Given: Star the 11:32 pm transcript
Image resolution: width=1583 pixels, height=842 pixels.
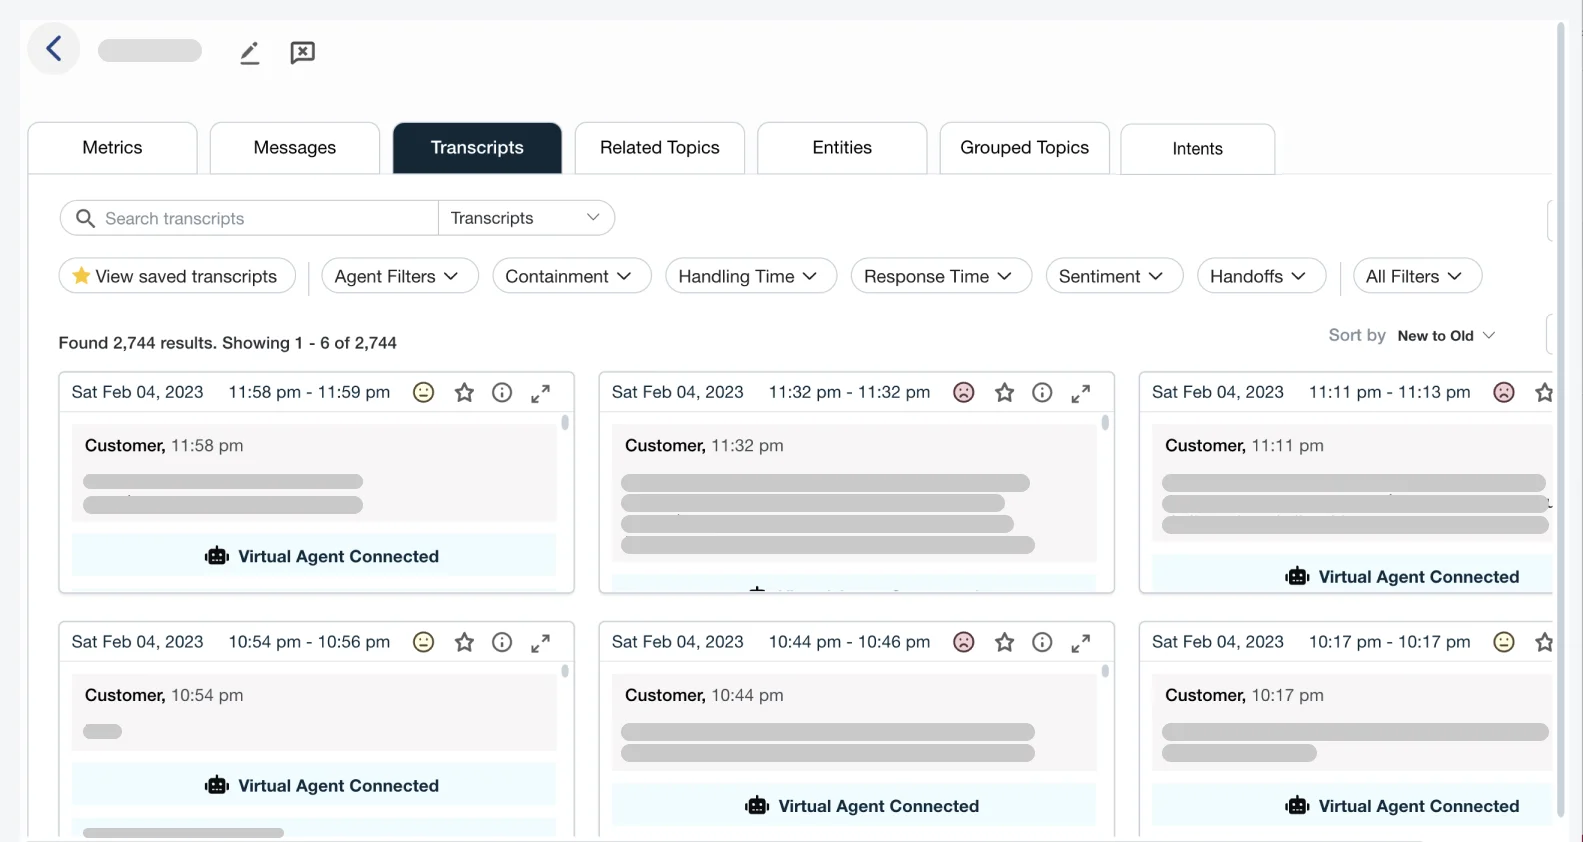Looking at the screenshot, I should [x=1004, y=393].
